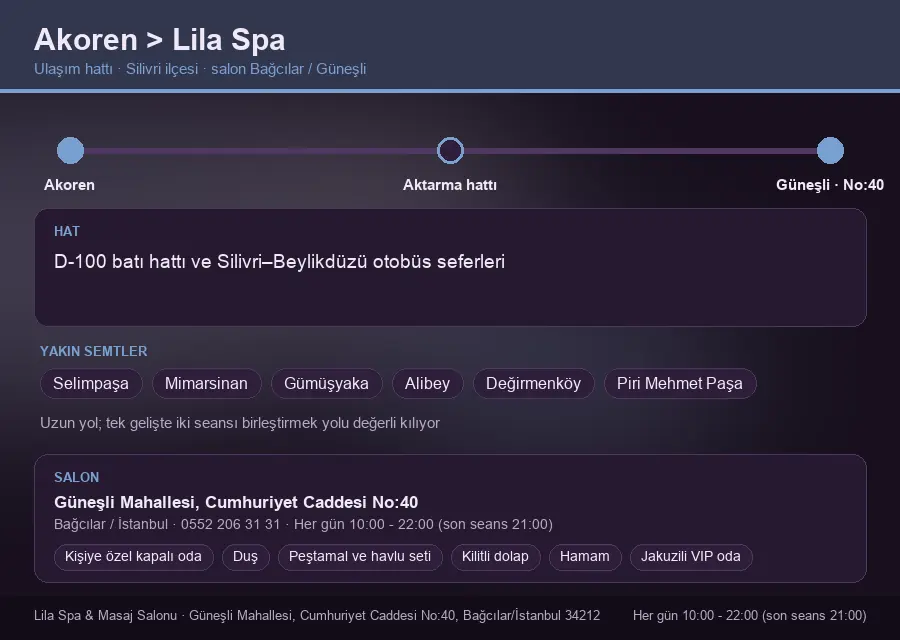
Task: Select the Değirmenköy chip
Action: coord(533,383)
